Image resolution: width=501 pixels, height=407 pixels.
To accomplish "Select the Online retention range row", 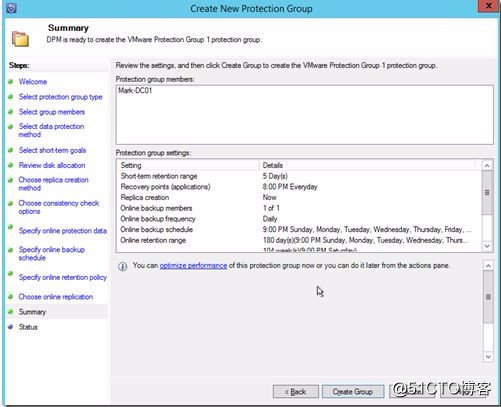I will [x=299, y=240].
